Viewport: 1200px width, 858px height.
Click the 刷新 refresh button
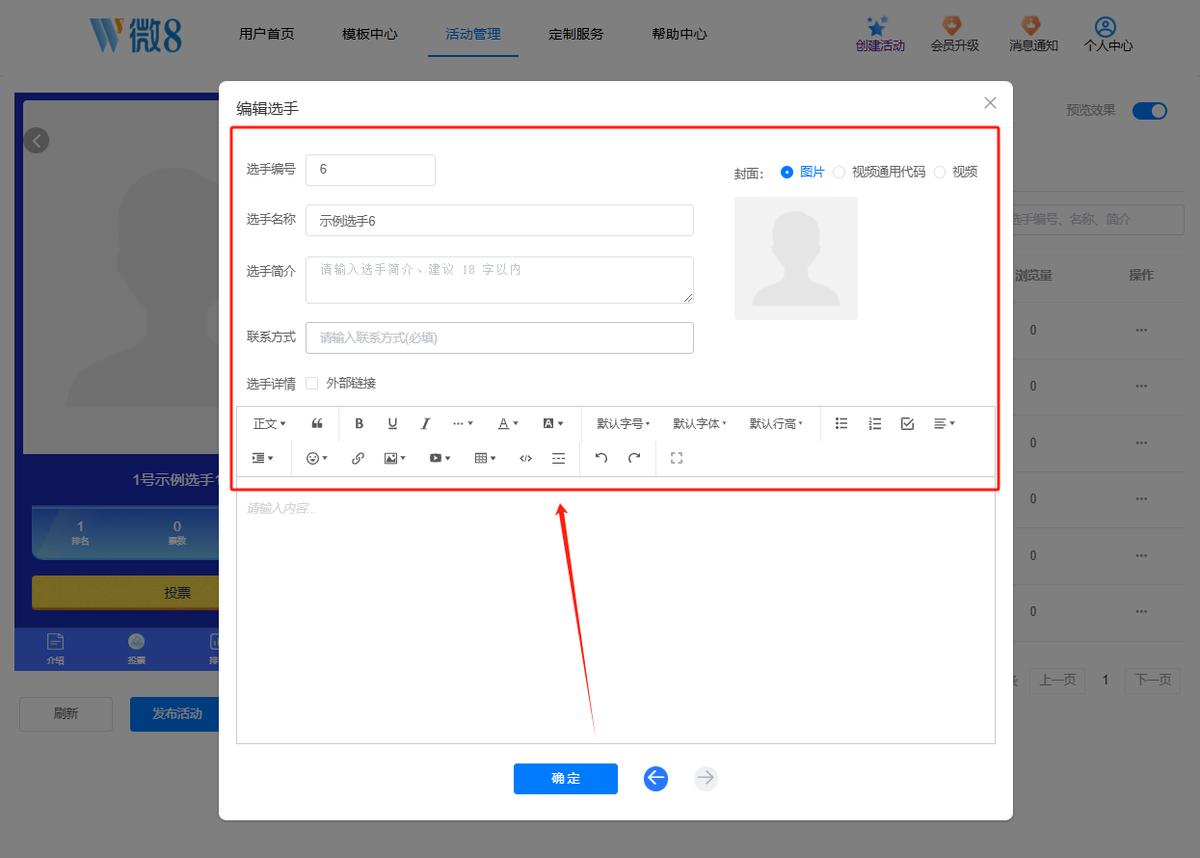(x=66, y=714)
